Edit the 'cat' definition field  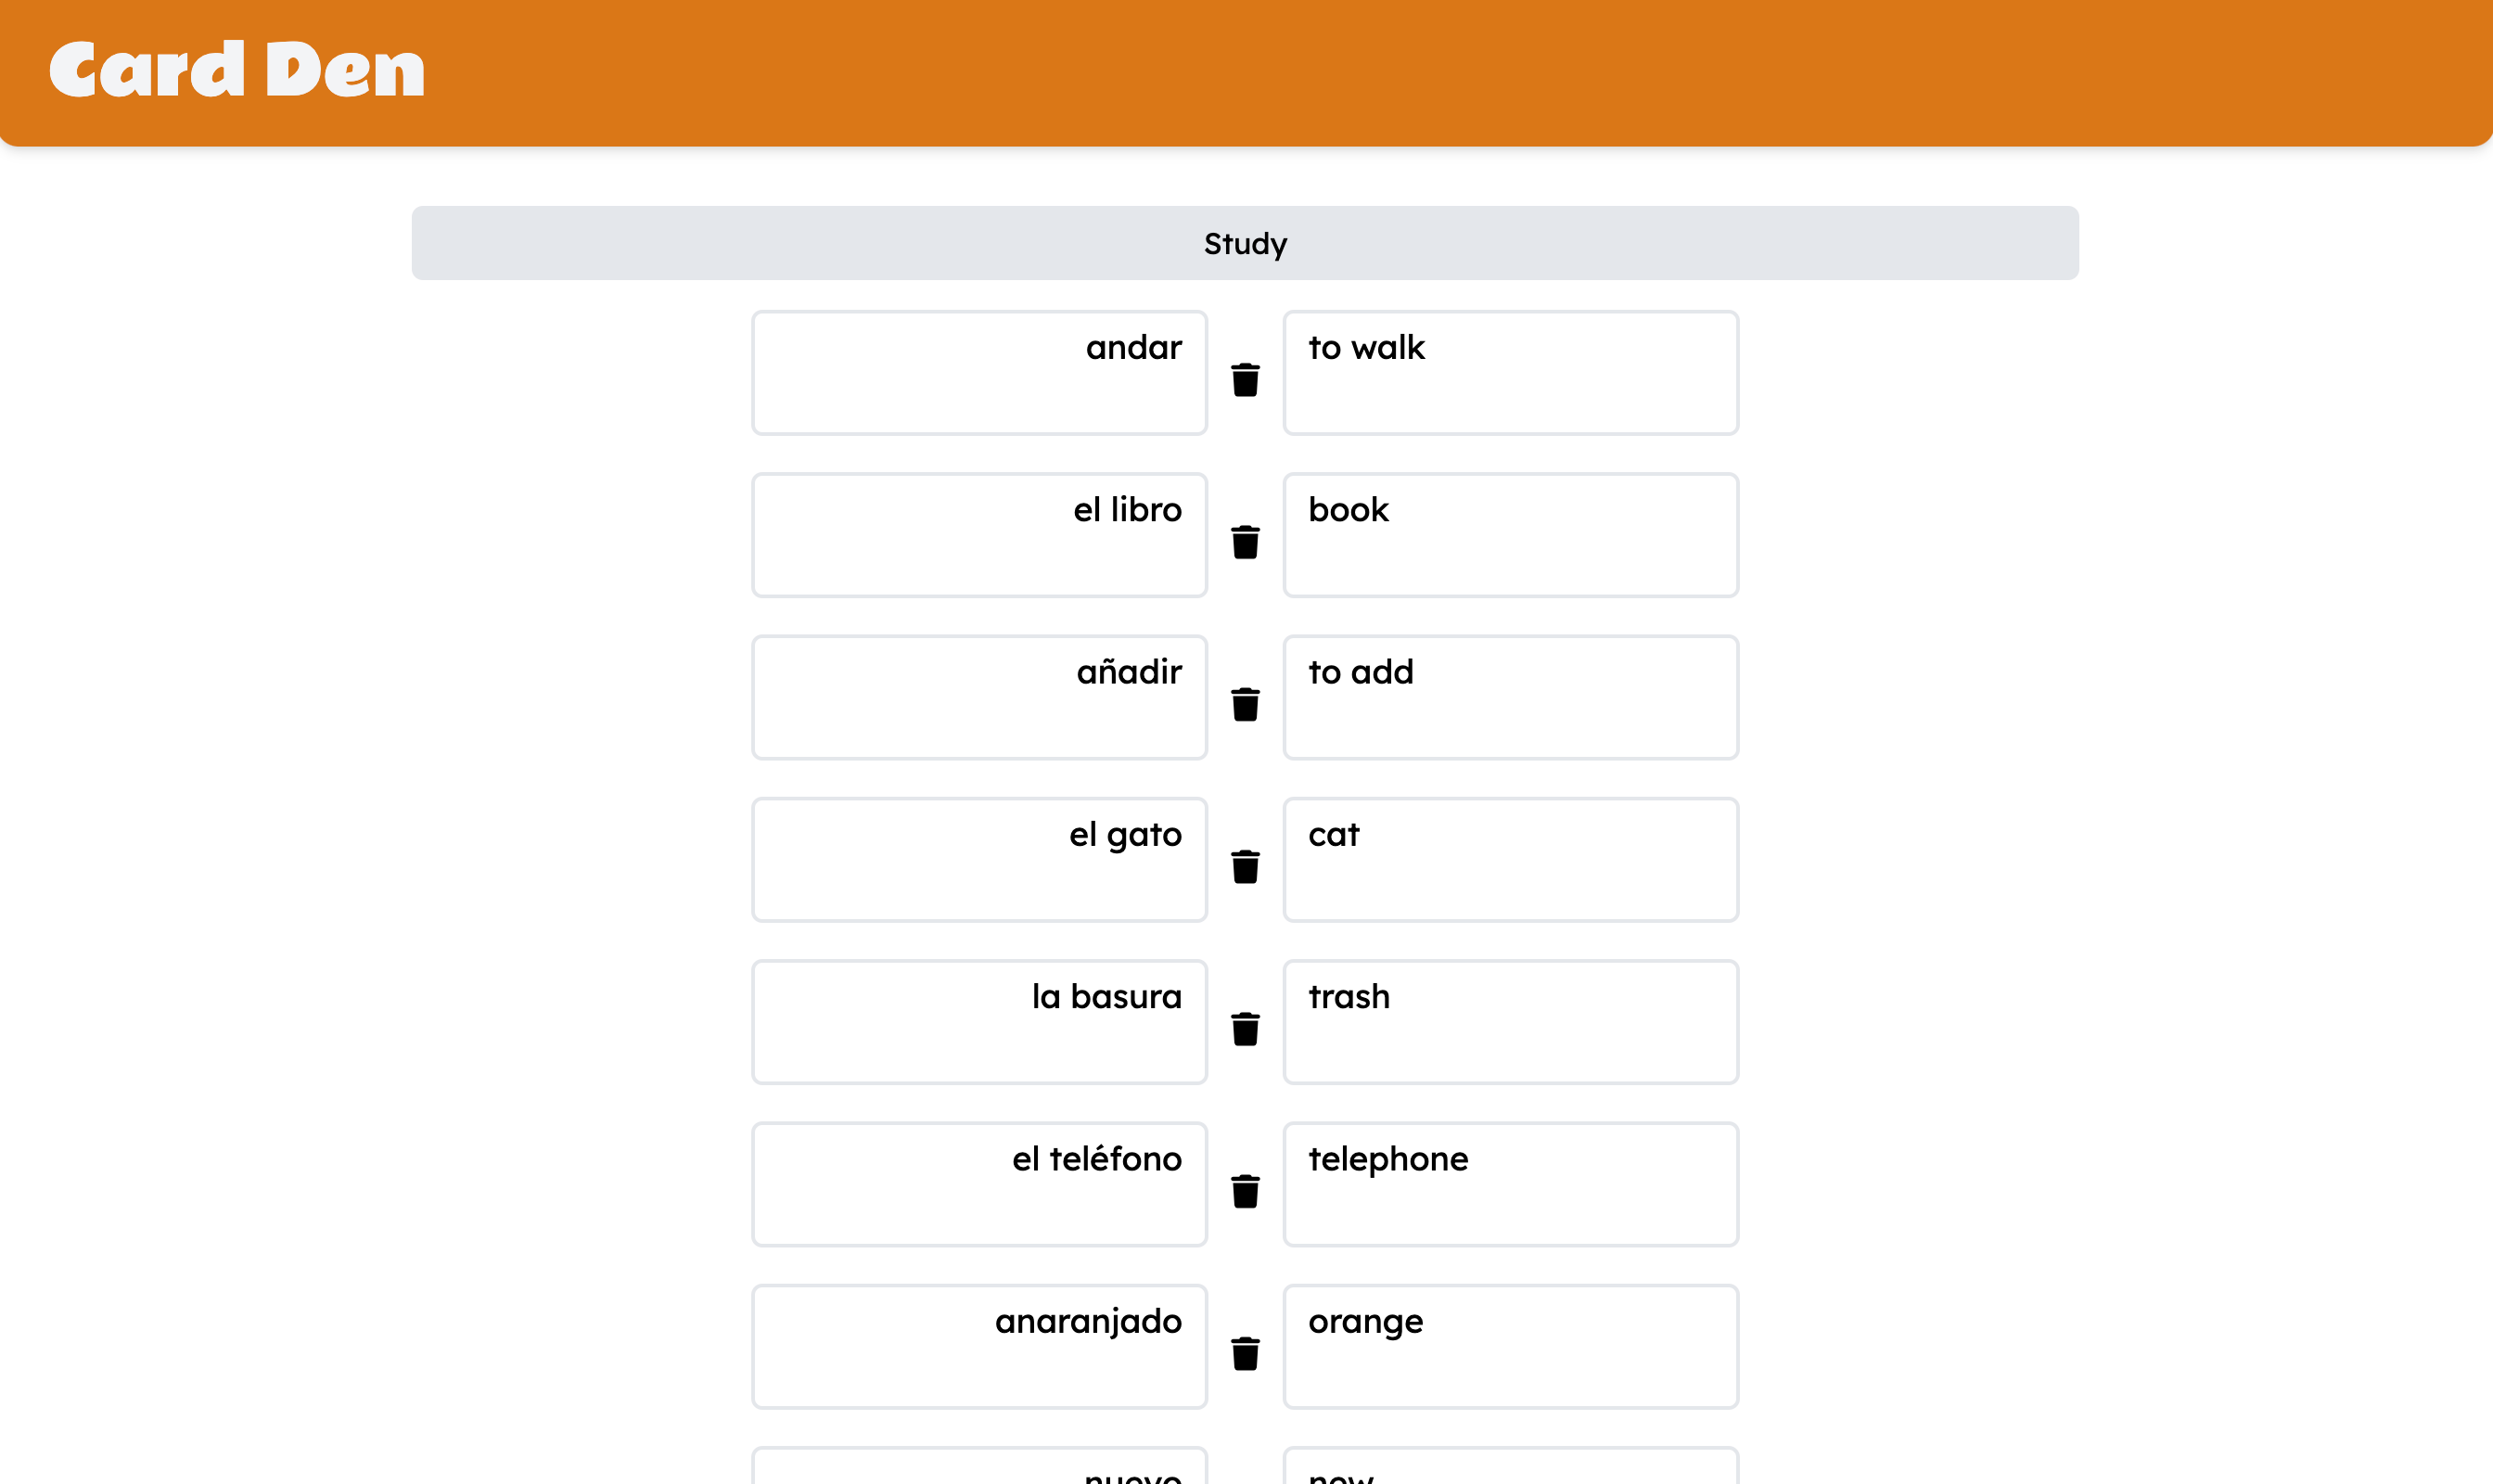pos(1510,858)
